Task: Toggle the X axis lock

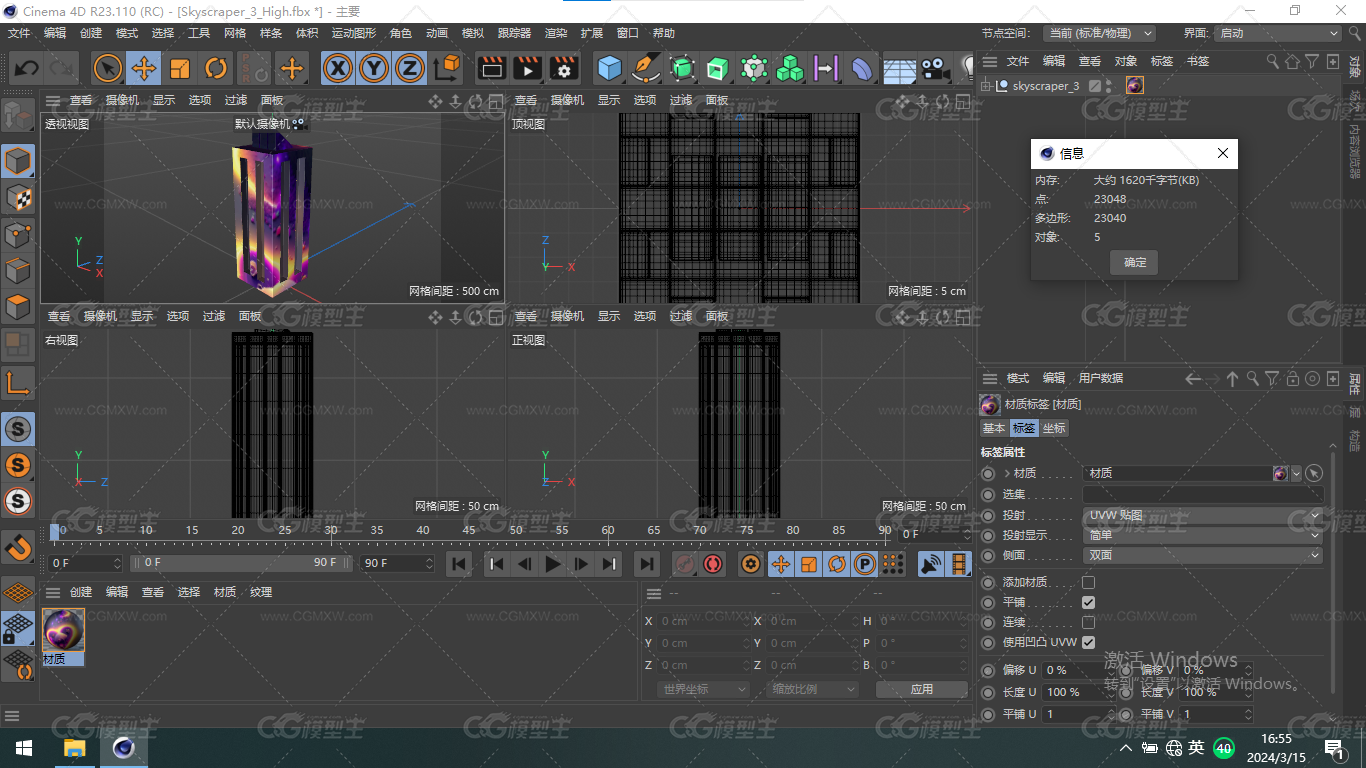Action: [x=339, y=68]
